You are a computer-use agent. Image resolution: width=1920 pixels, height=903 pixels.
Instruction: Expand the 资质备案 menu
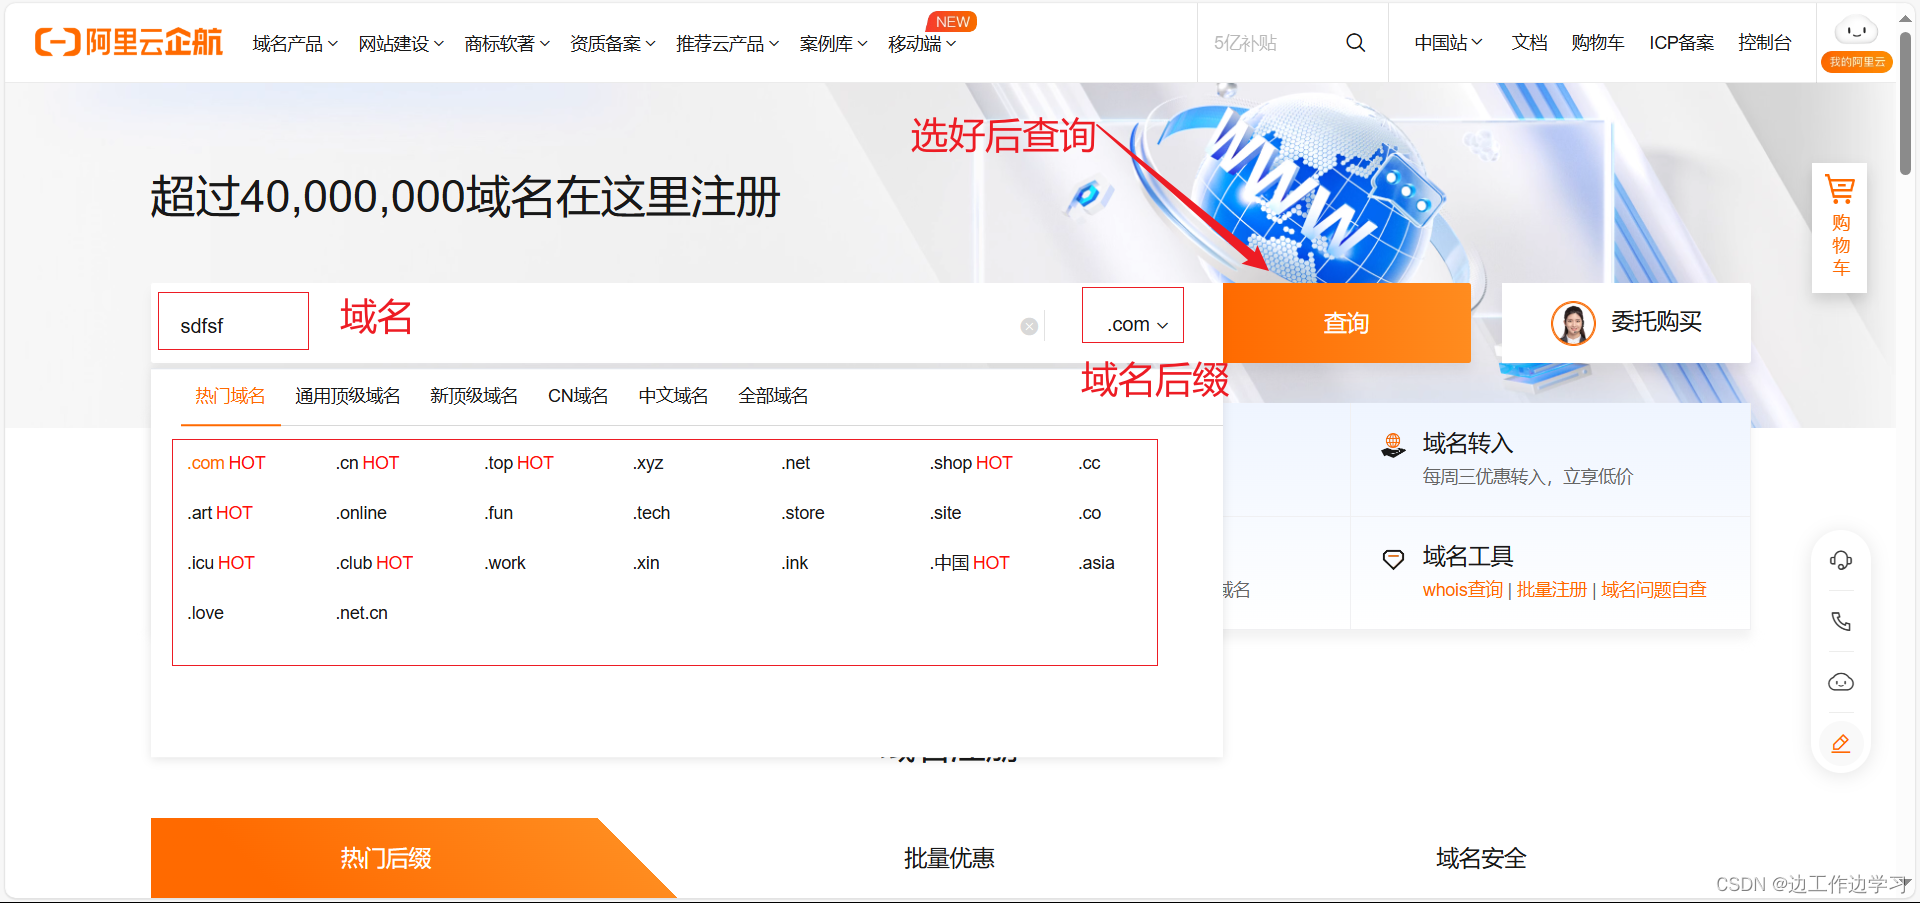pyautogui.click(x=613, y=44)
